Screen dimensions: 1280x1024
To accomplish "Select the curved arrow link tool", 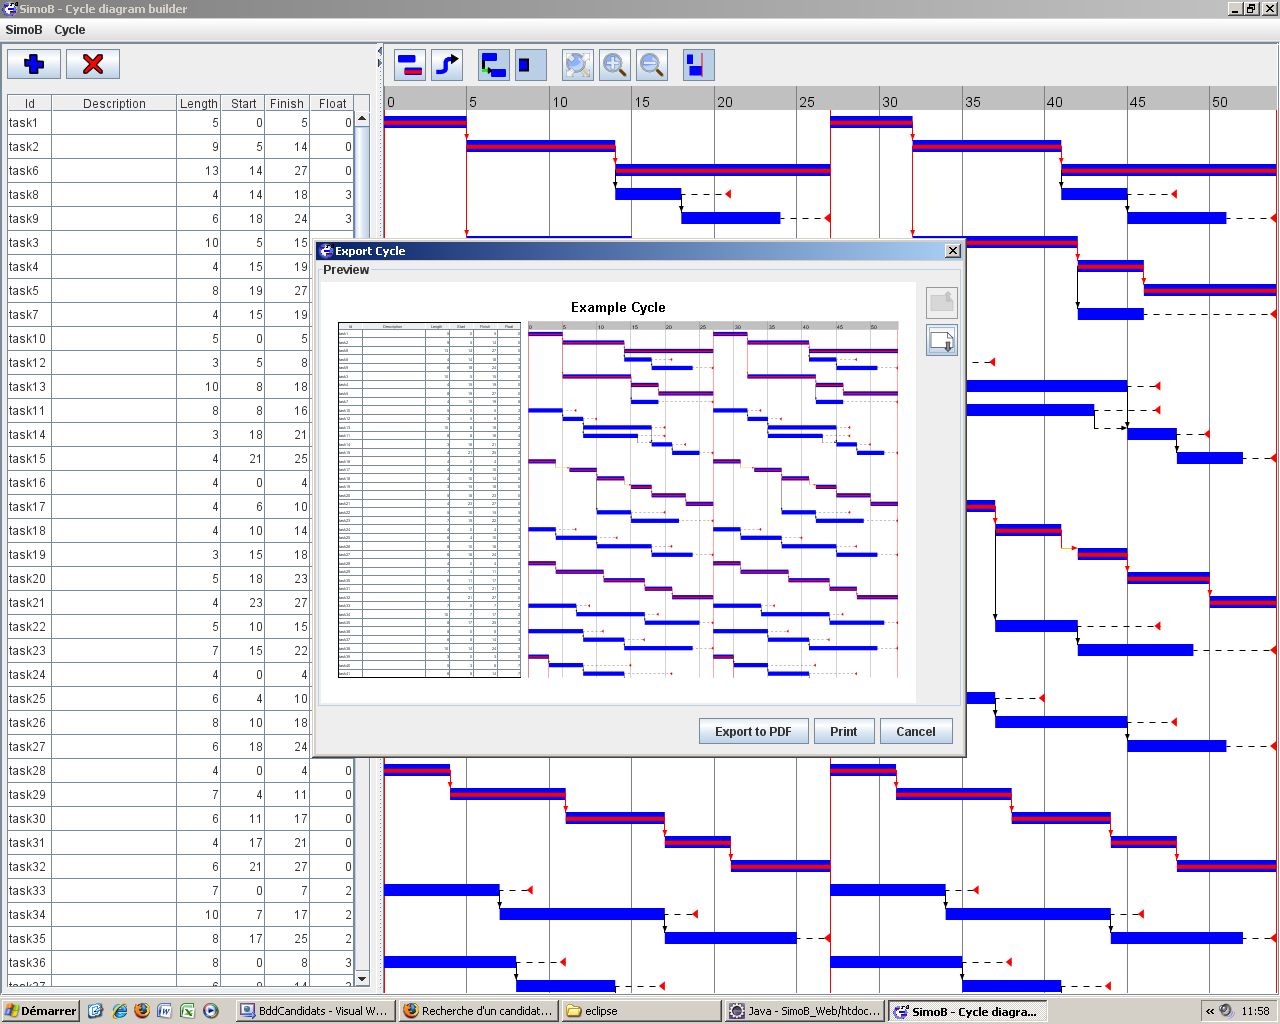I will [x=447, y=66].
